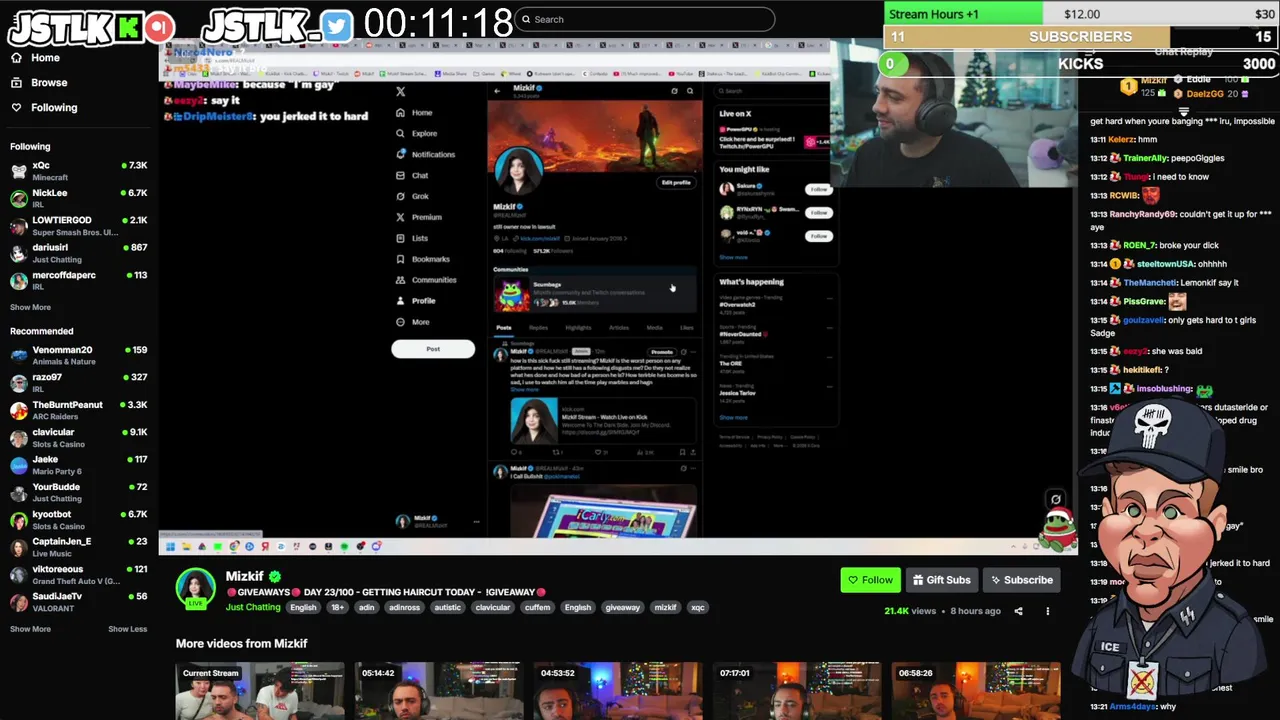
Task: Open dariusirl channel in sidebar
Action: (x=78, y=253)
